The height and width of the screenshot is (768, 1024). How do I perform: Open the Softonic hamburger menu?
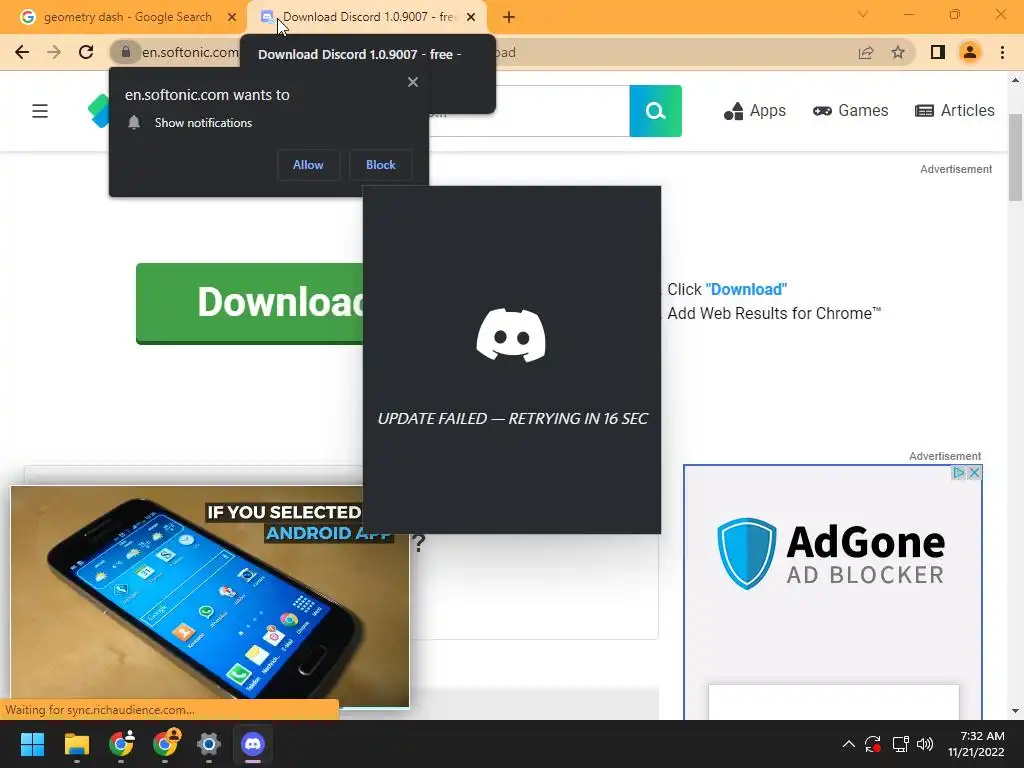pyautogui.click(x=40, y=111)
